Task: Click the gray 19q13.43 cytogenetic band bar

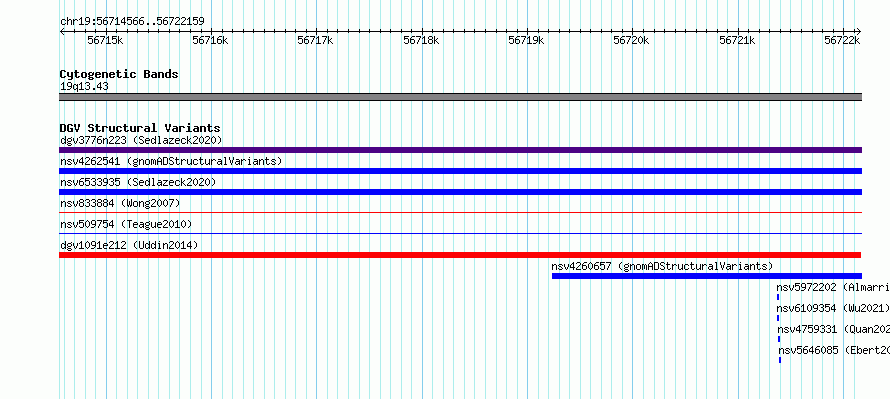Action: (x=460, y=97)
